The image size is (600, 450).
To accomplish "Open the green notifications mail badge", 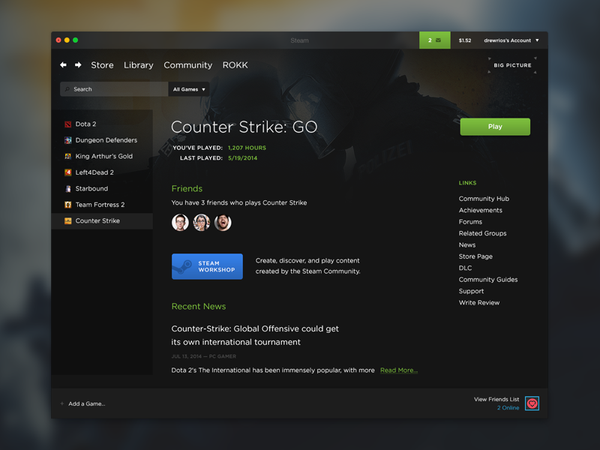I will pyautogui.click(x=435, y=40).
